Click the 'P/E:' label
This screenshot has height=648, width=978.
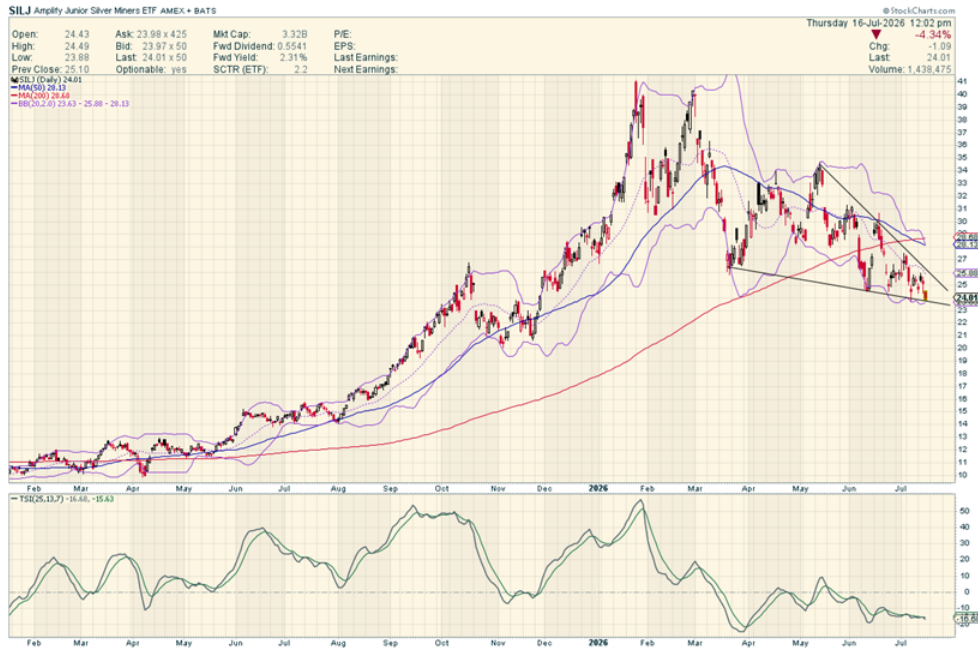click(x=342, y=34)
